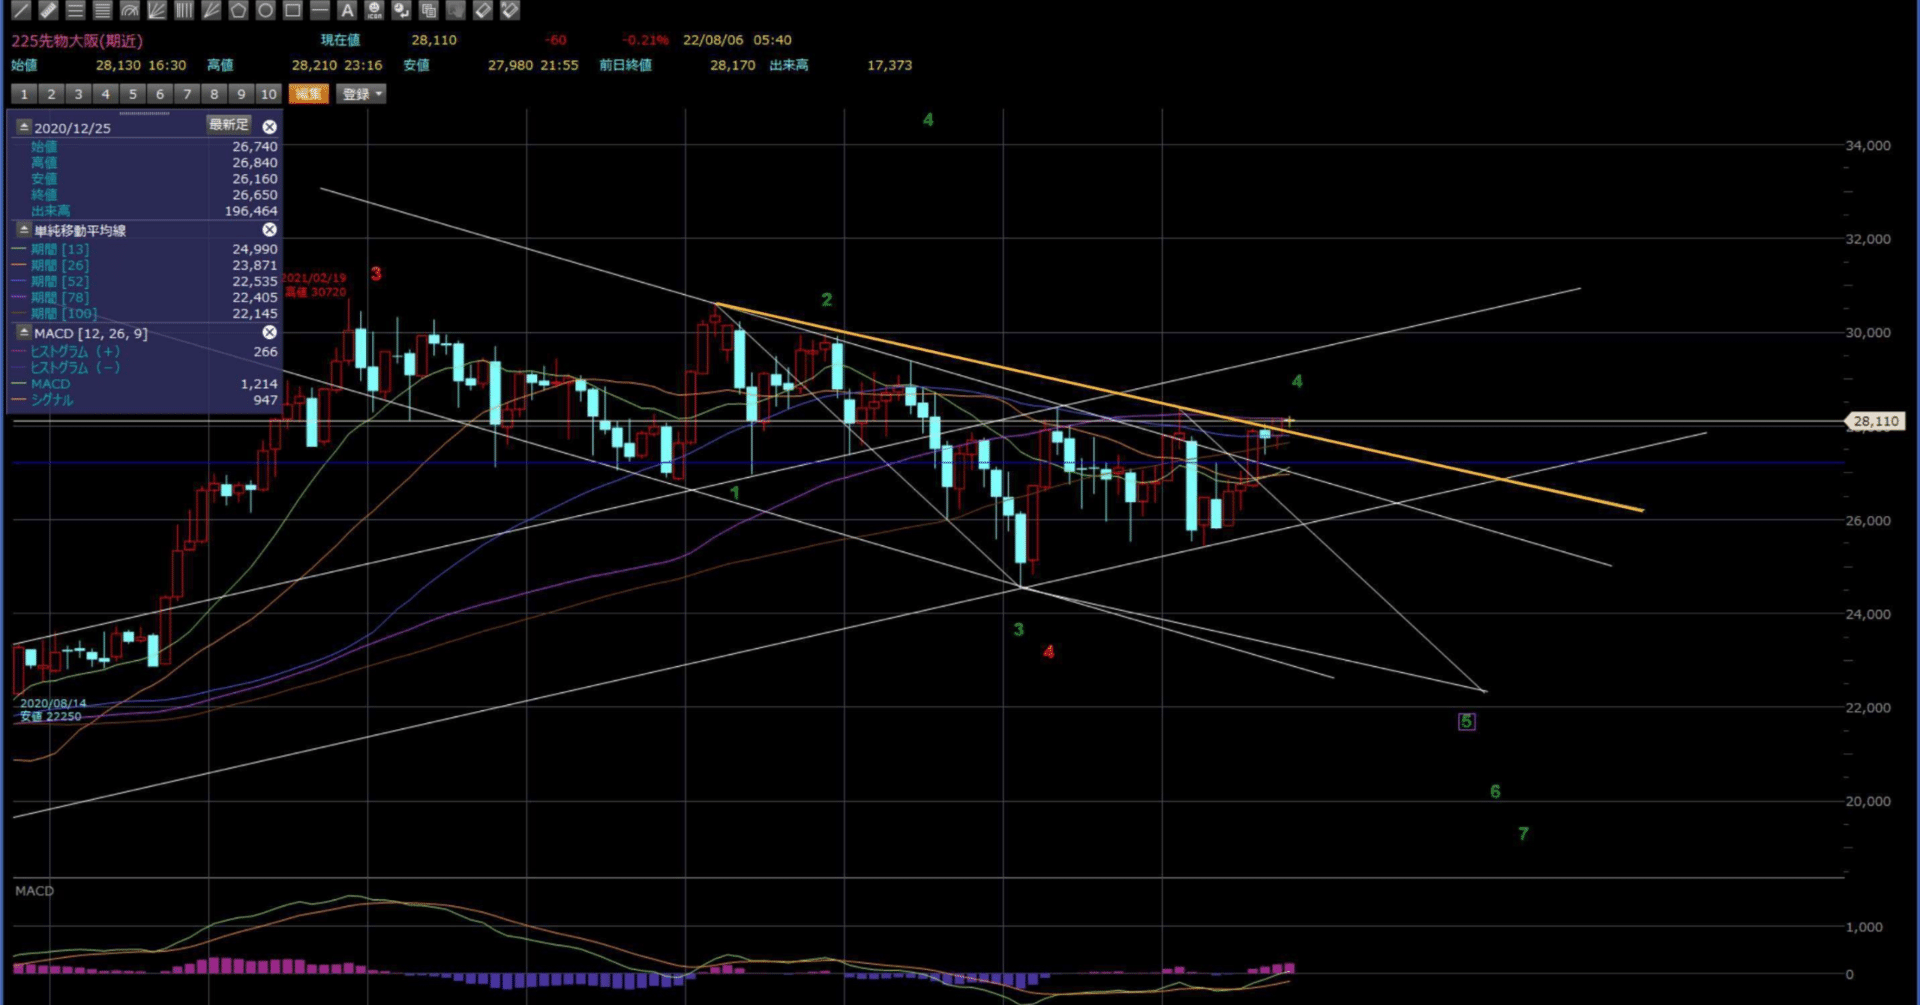
Task: Select the horizontal line tool
Action: pyautogui.click(x=319, y=10)
